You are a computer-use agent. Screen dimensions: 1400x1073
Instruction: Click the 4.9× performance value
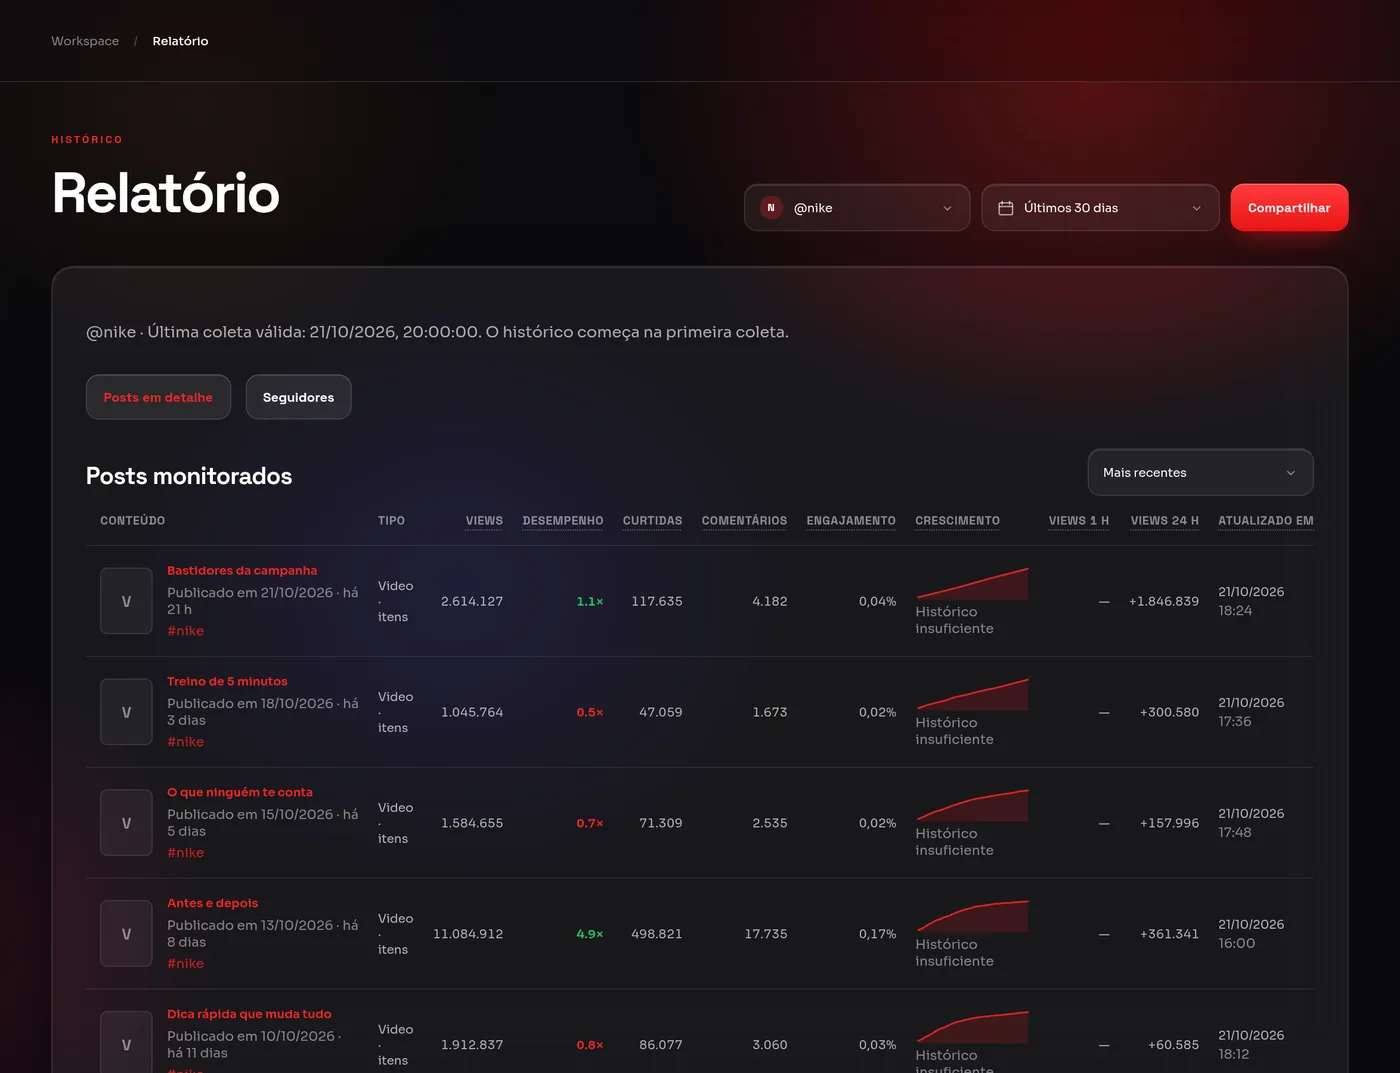(590, 934)
